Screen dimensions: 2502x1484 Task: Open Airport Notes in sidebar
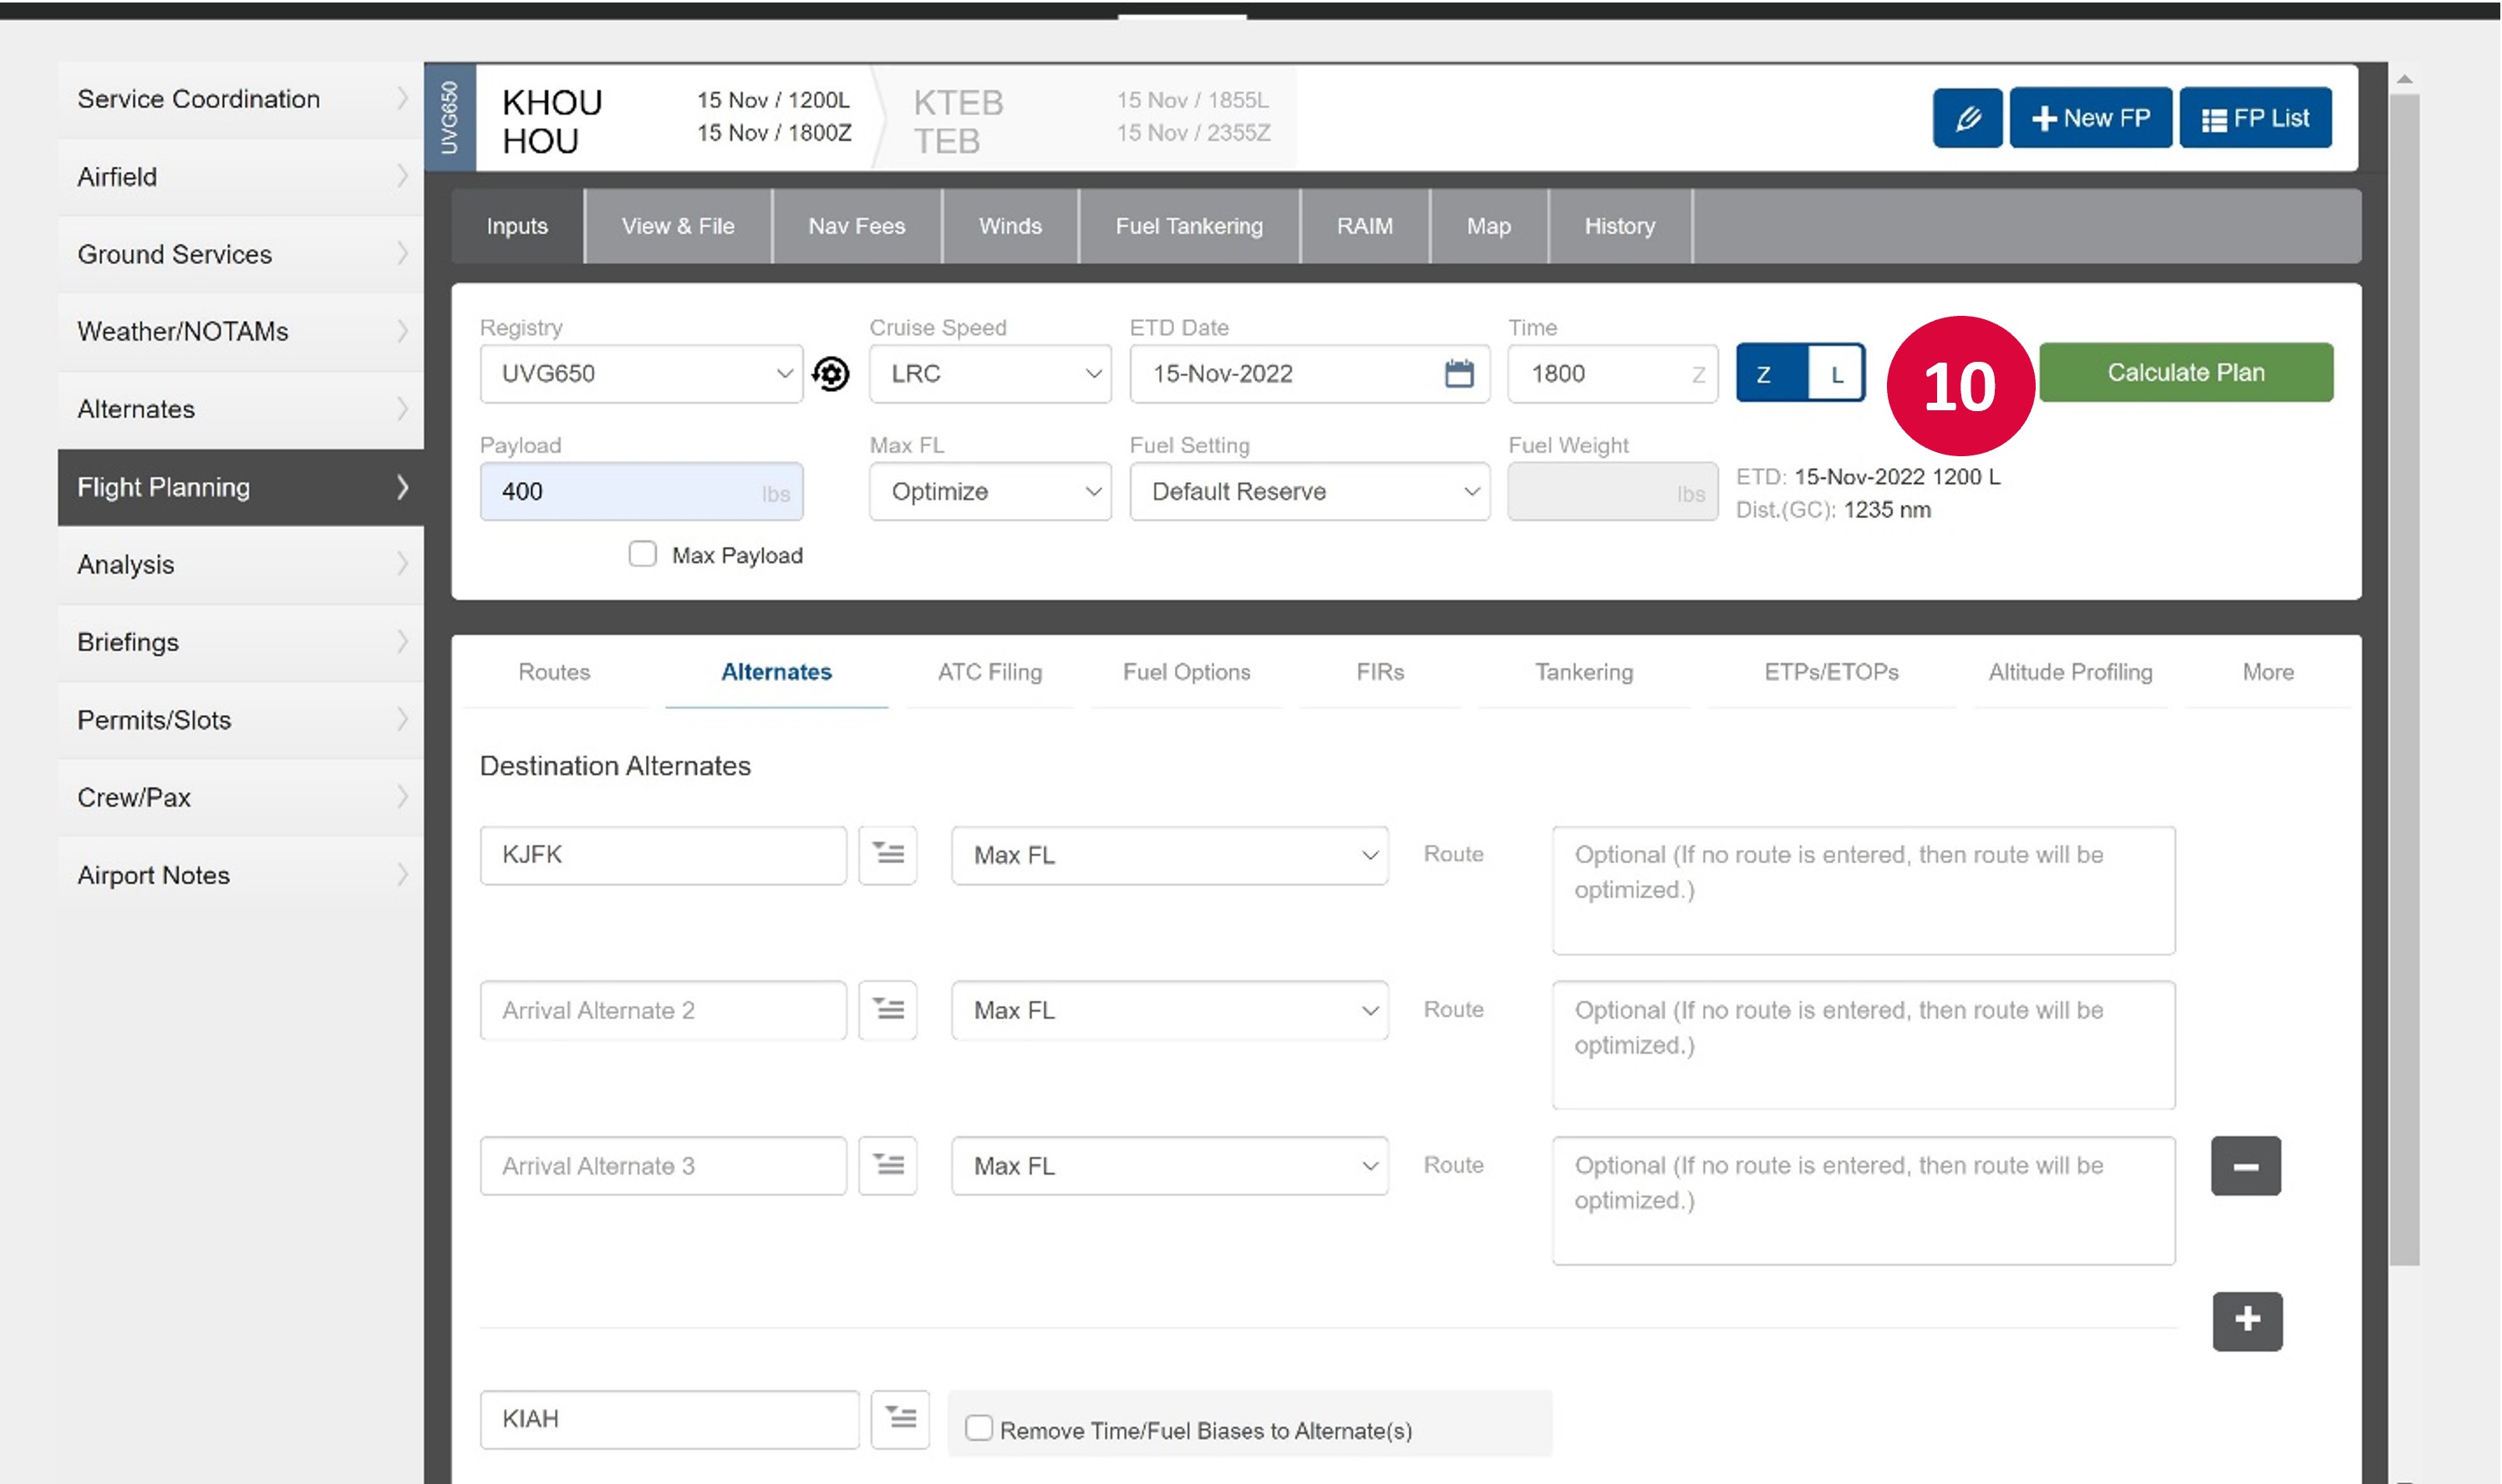click(240, 875)
